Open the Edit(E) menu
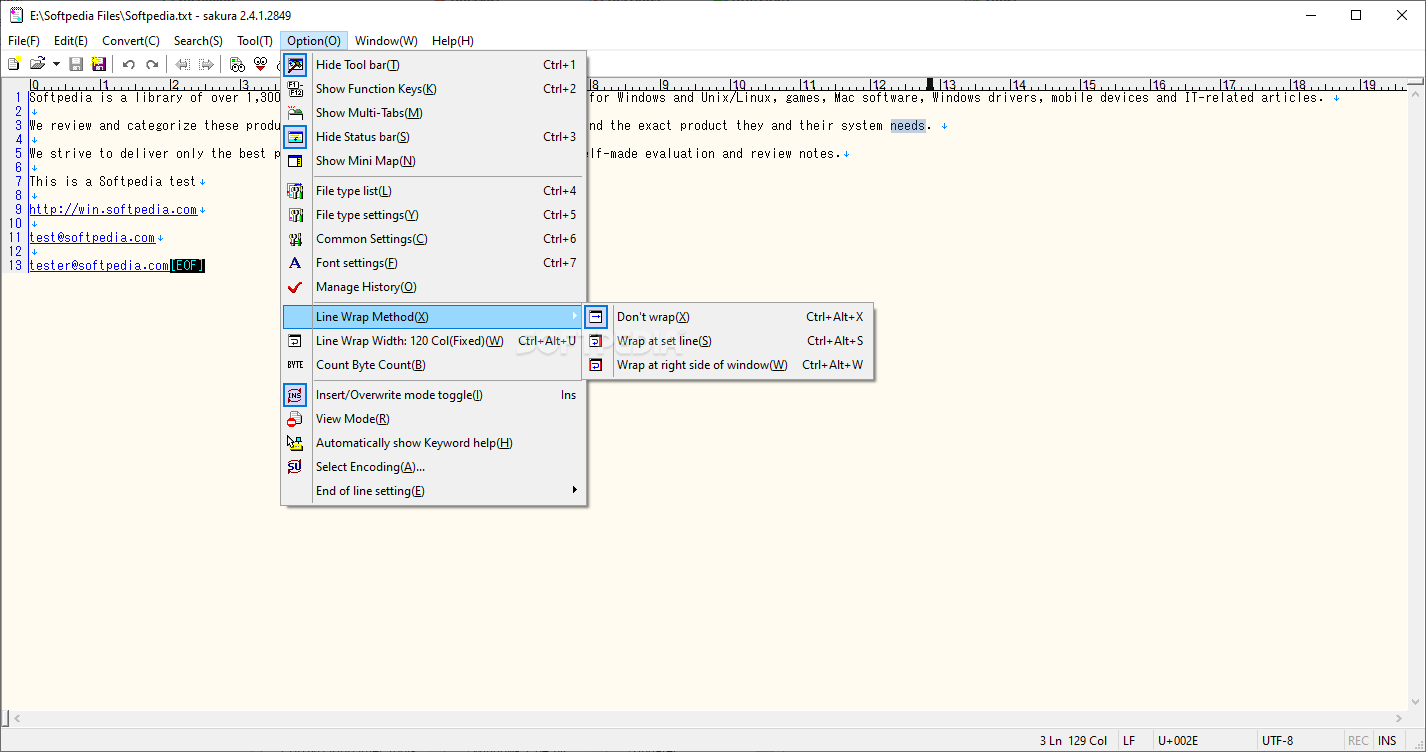1426x752 pixels. 71,41
